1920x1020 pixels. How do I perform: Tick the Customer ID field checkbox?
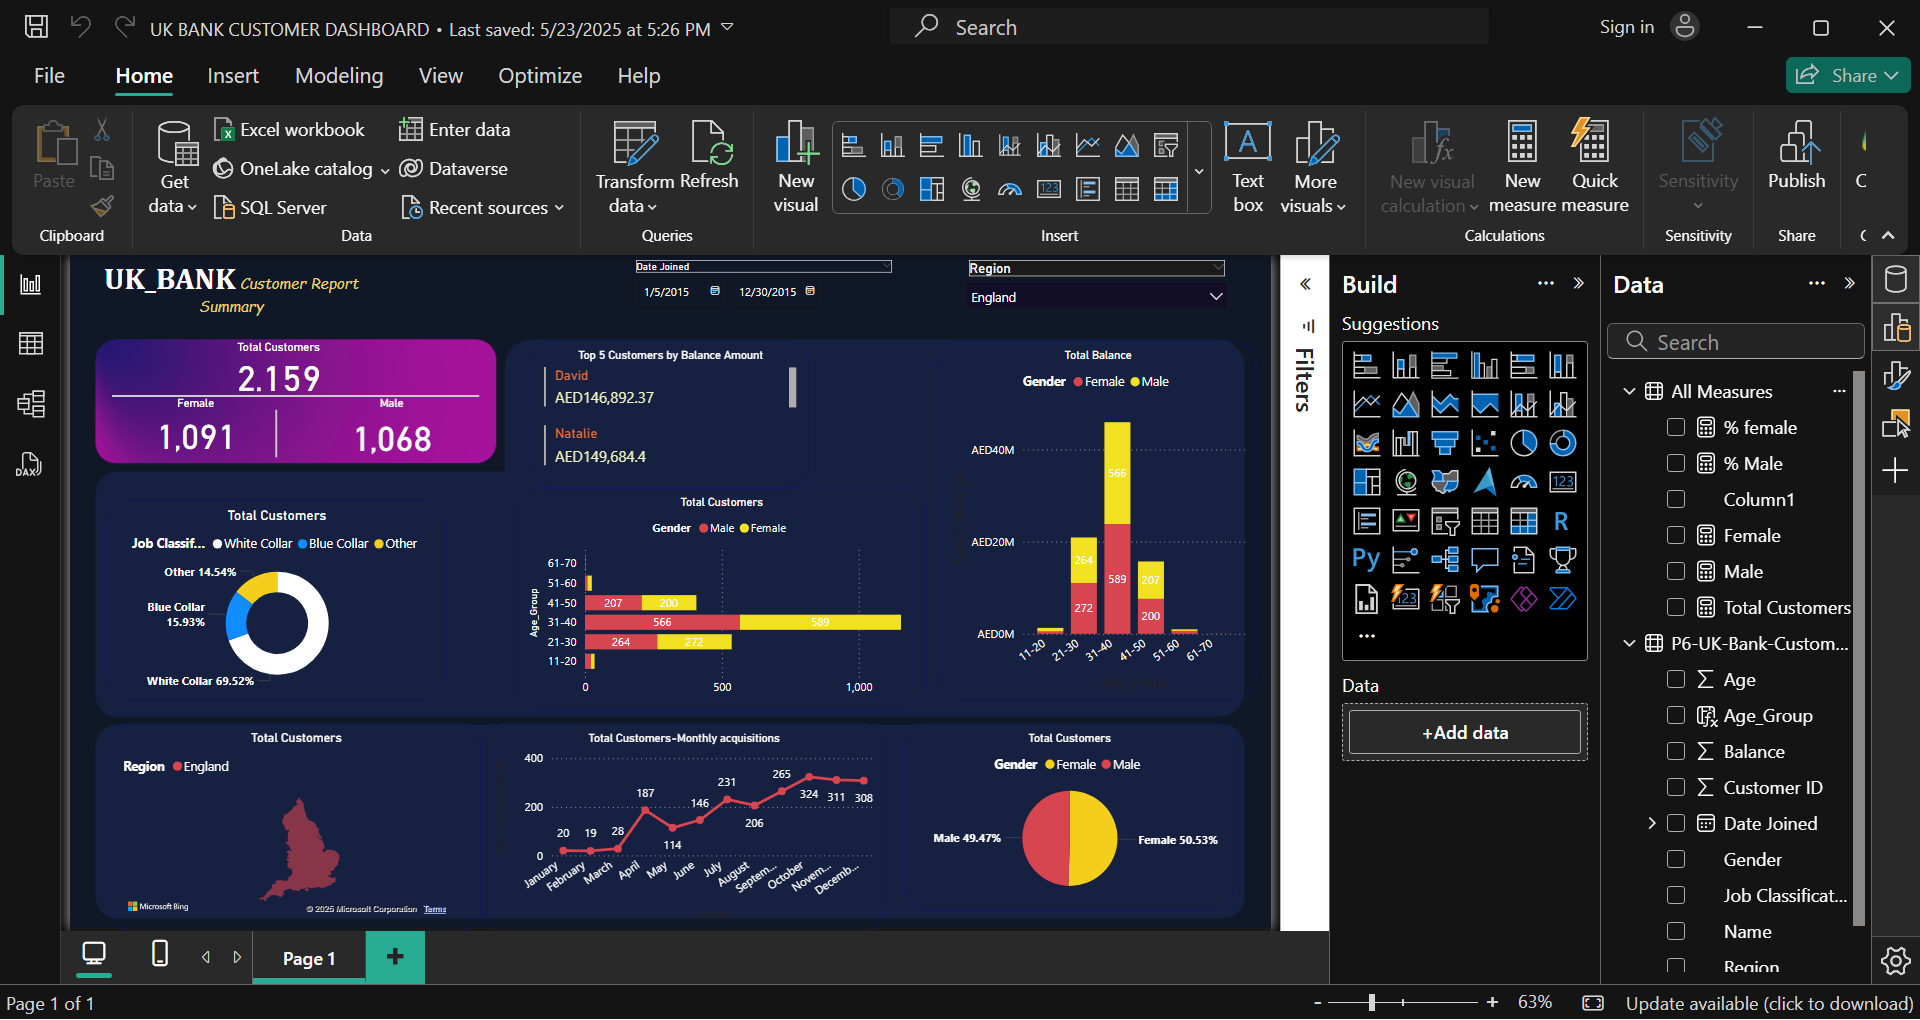(x=1676, y=787)
